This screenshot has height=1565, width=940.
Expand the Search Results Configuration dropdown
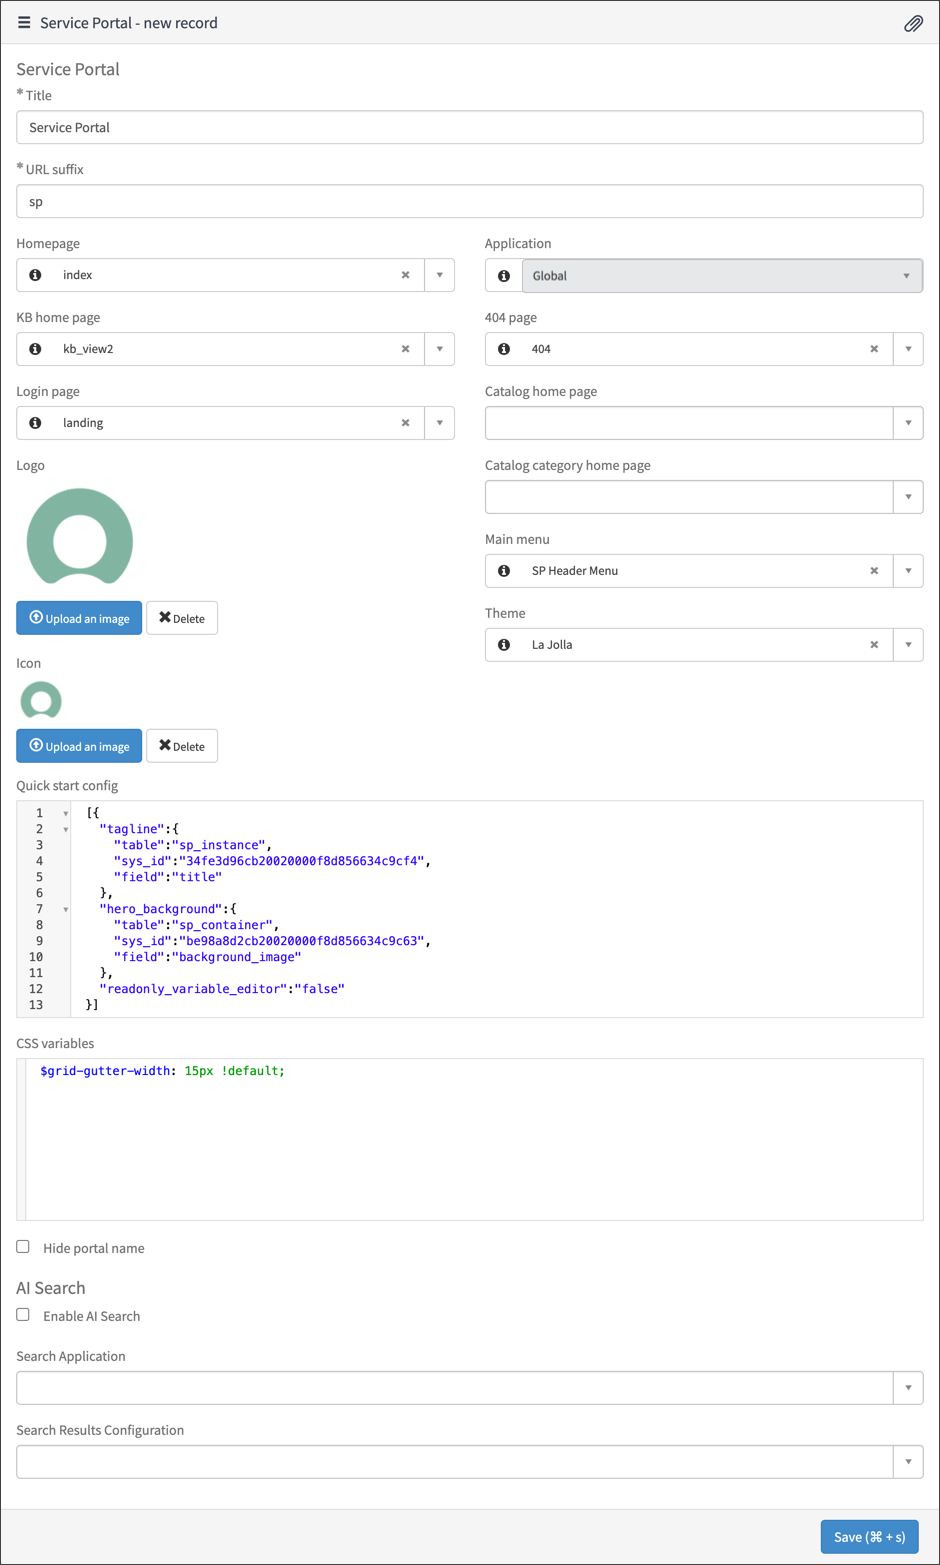908,1461
